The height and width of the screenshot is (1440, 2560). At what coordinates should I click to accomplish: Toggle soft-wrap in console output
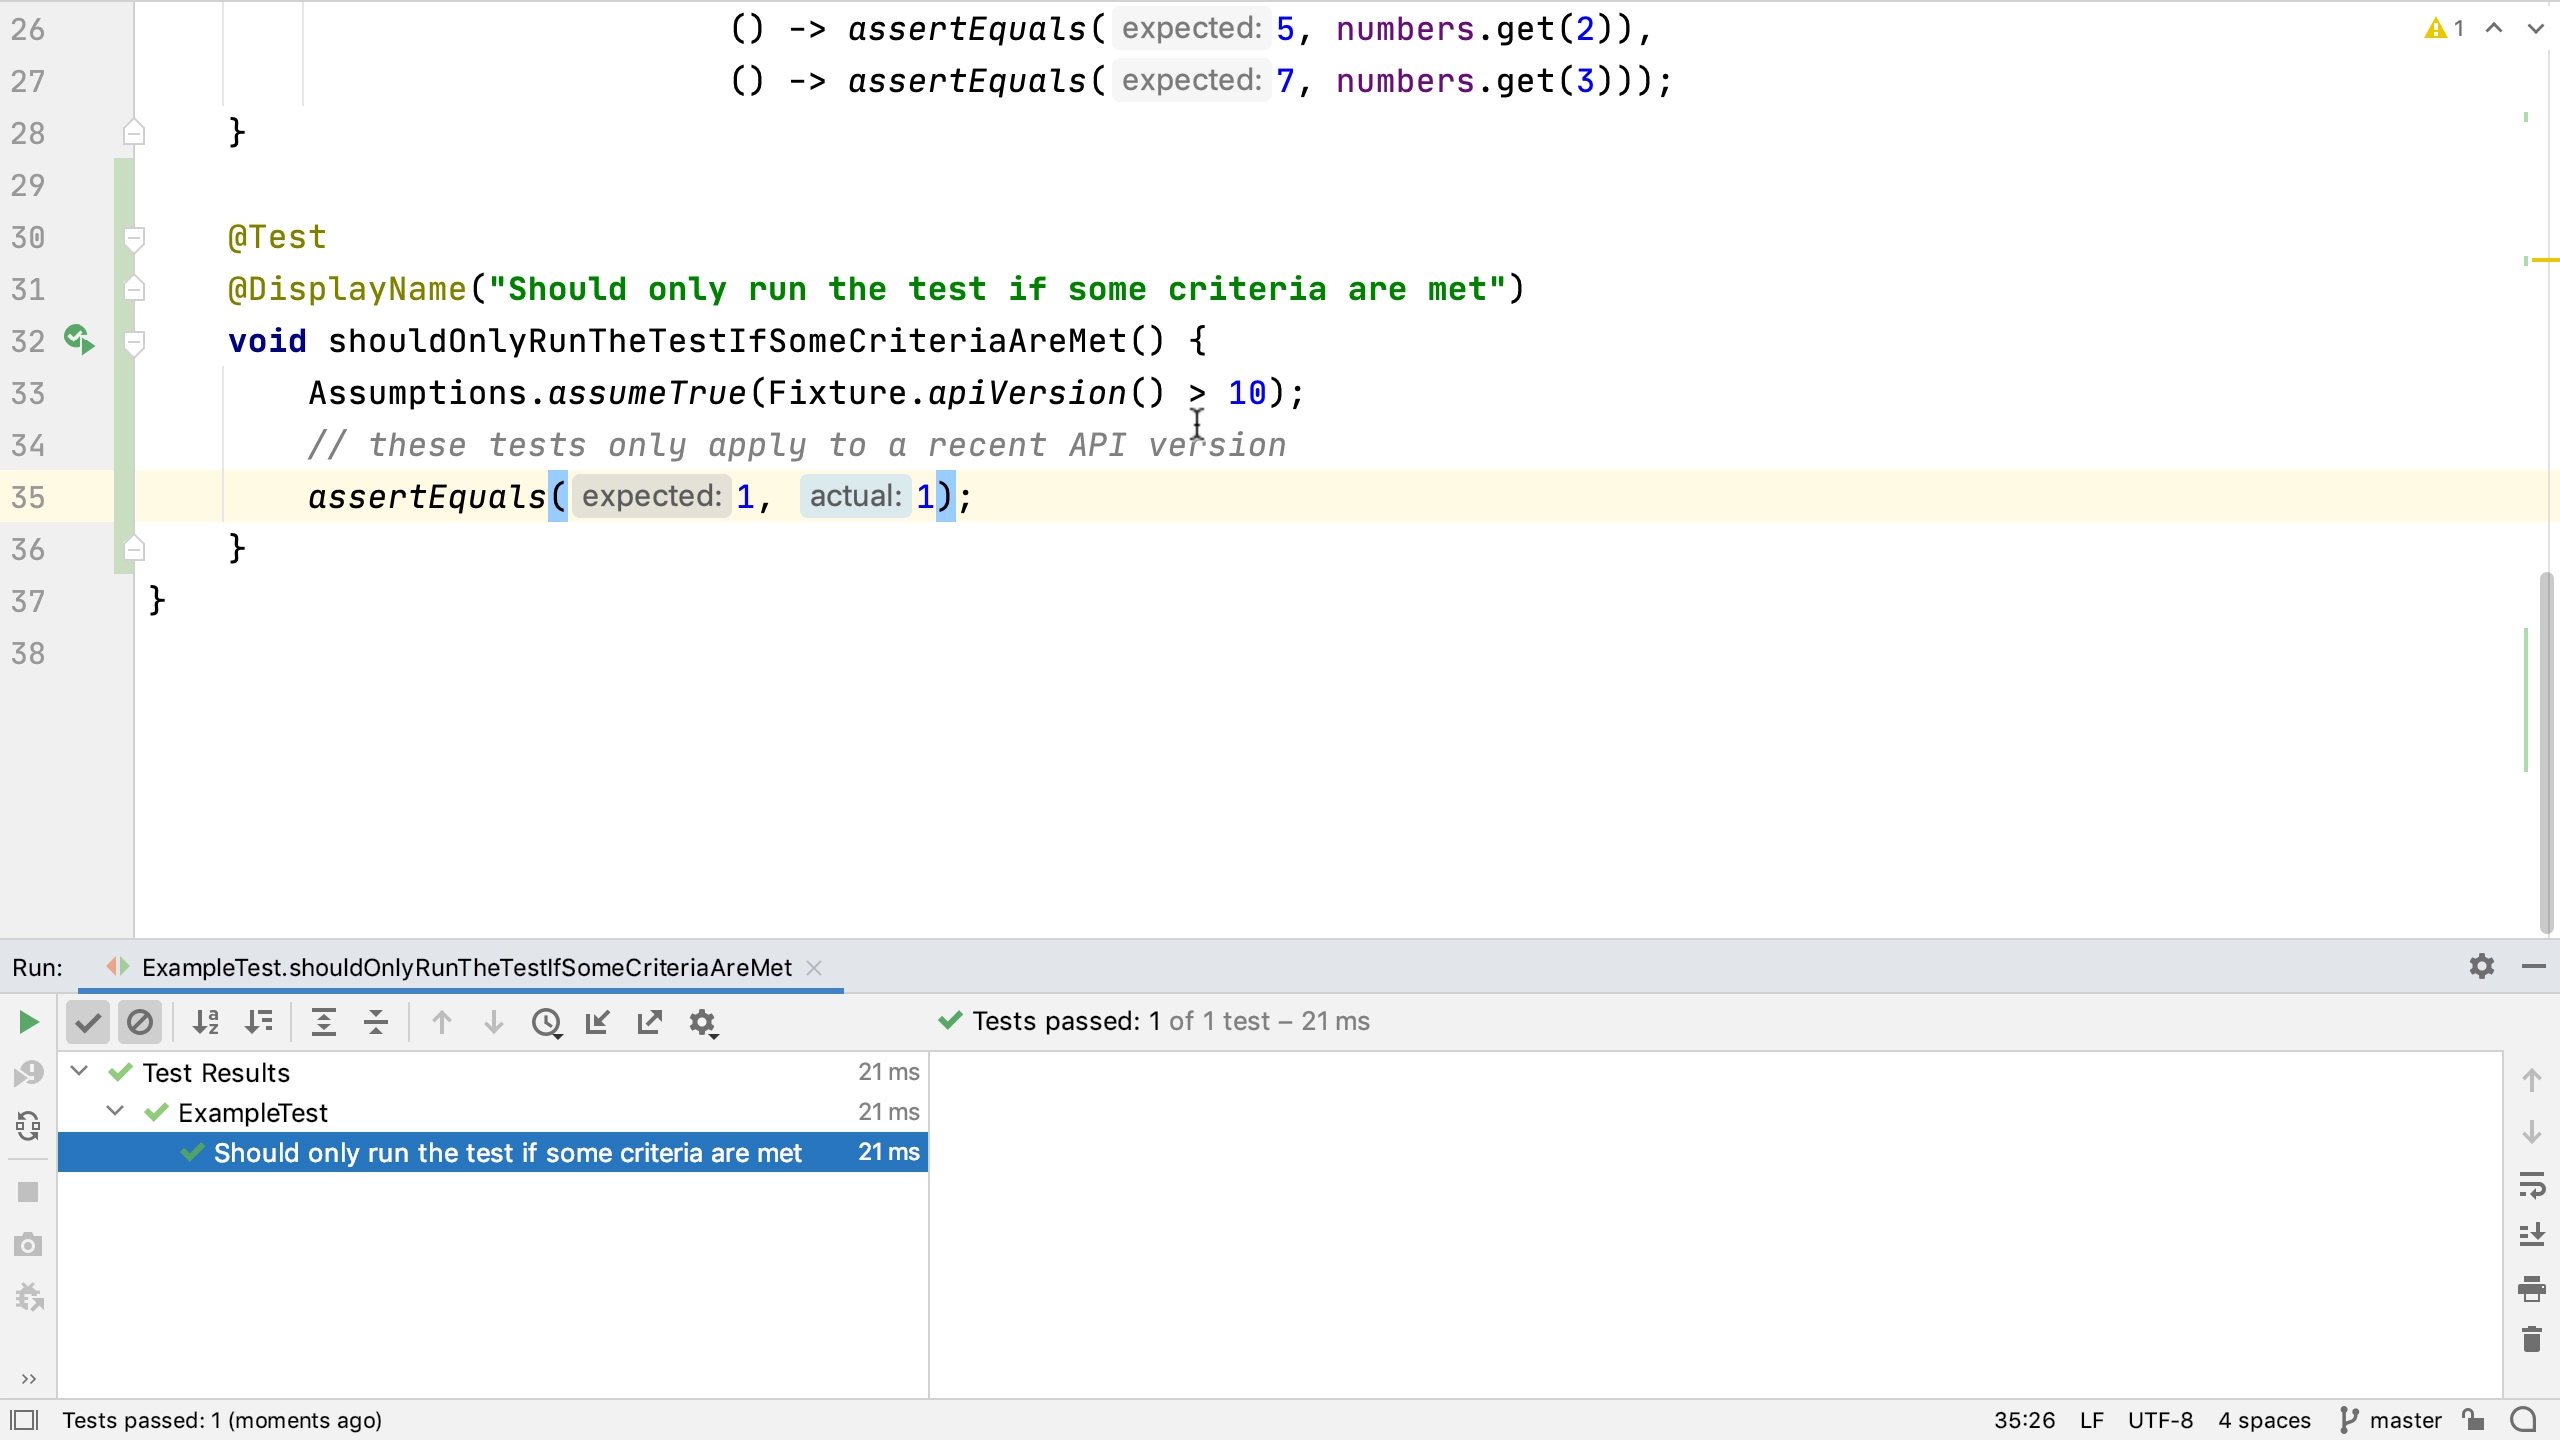2531,1185
